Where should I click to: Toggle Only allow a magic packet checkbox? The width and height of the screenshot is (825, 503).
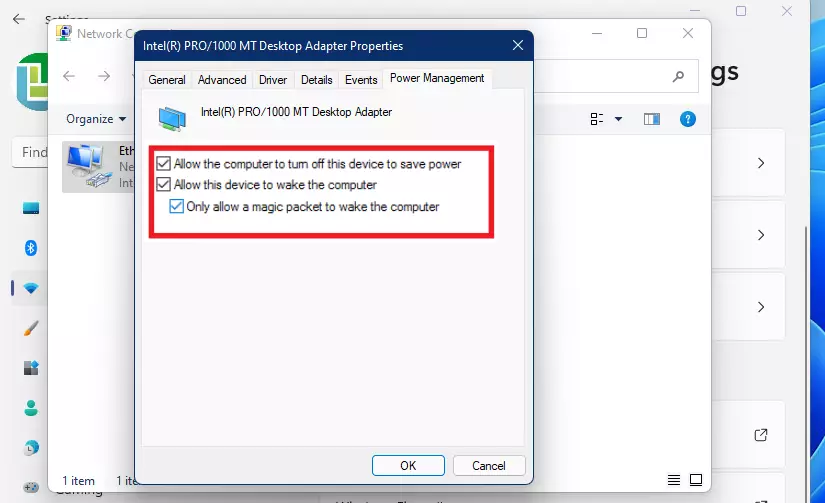click(176, 206)
